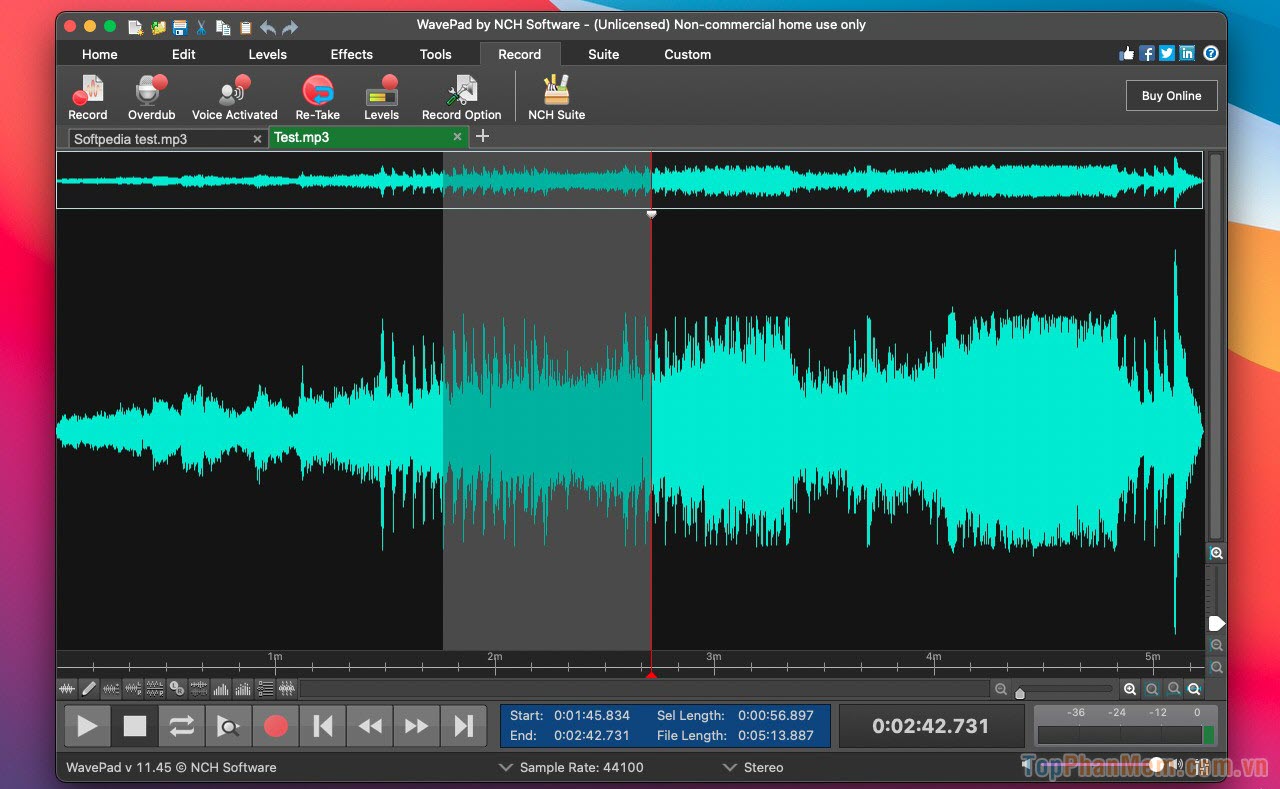Click the horizontal zoom in magnifier
1280x789 pixels.
click(1130, 689)
